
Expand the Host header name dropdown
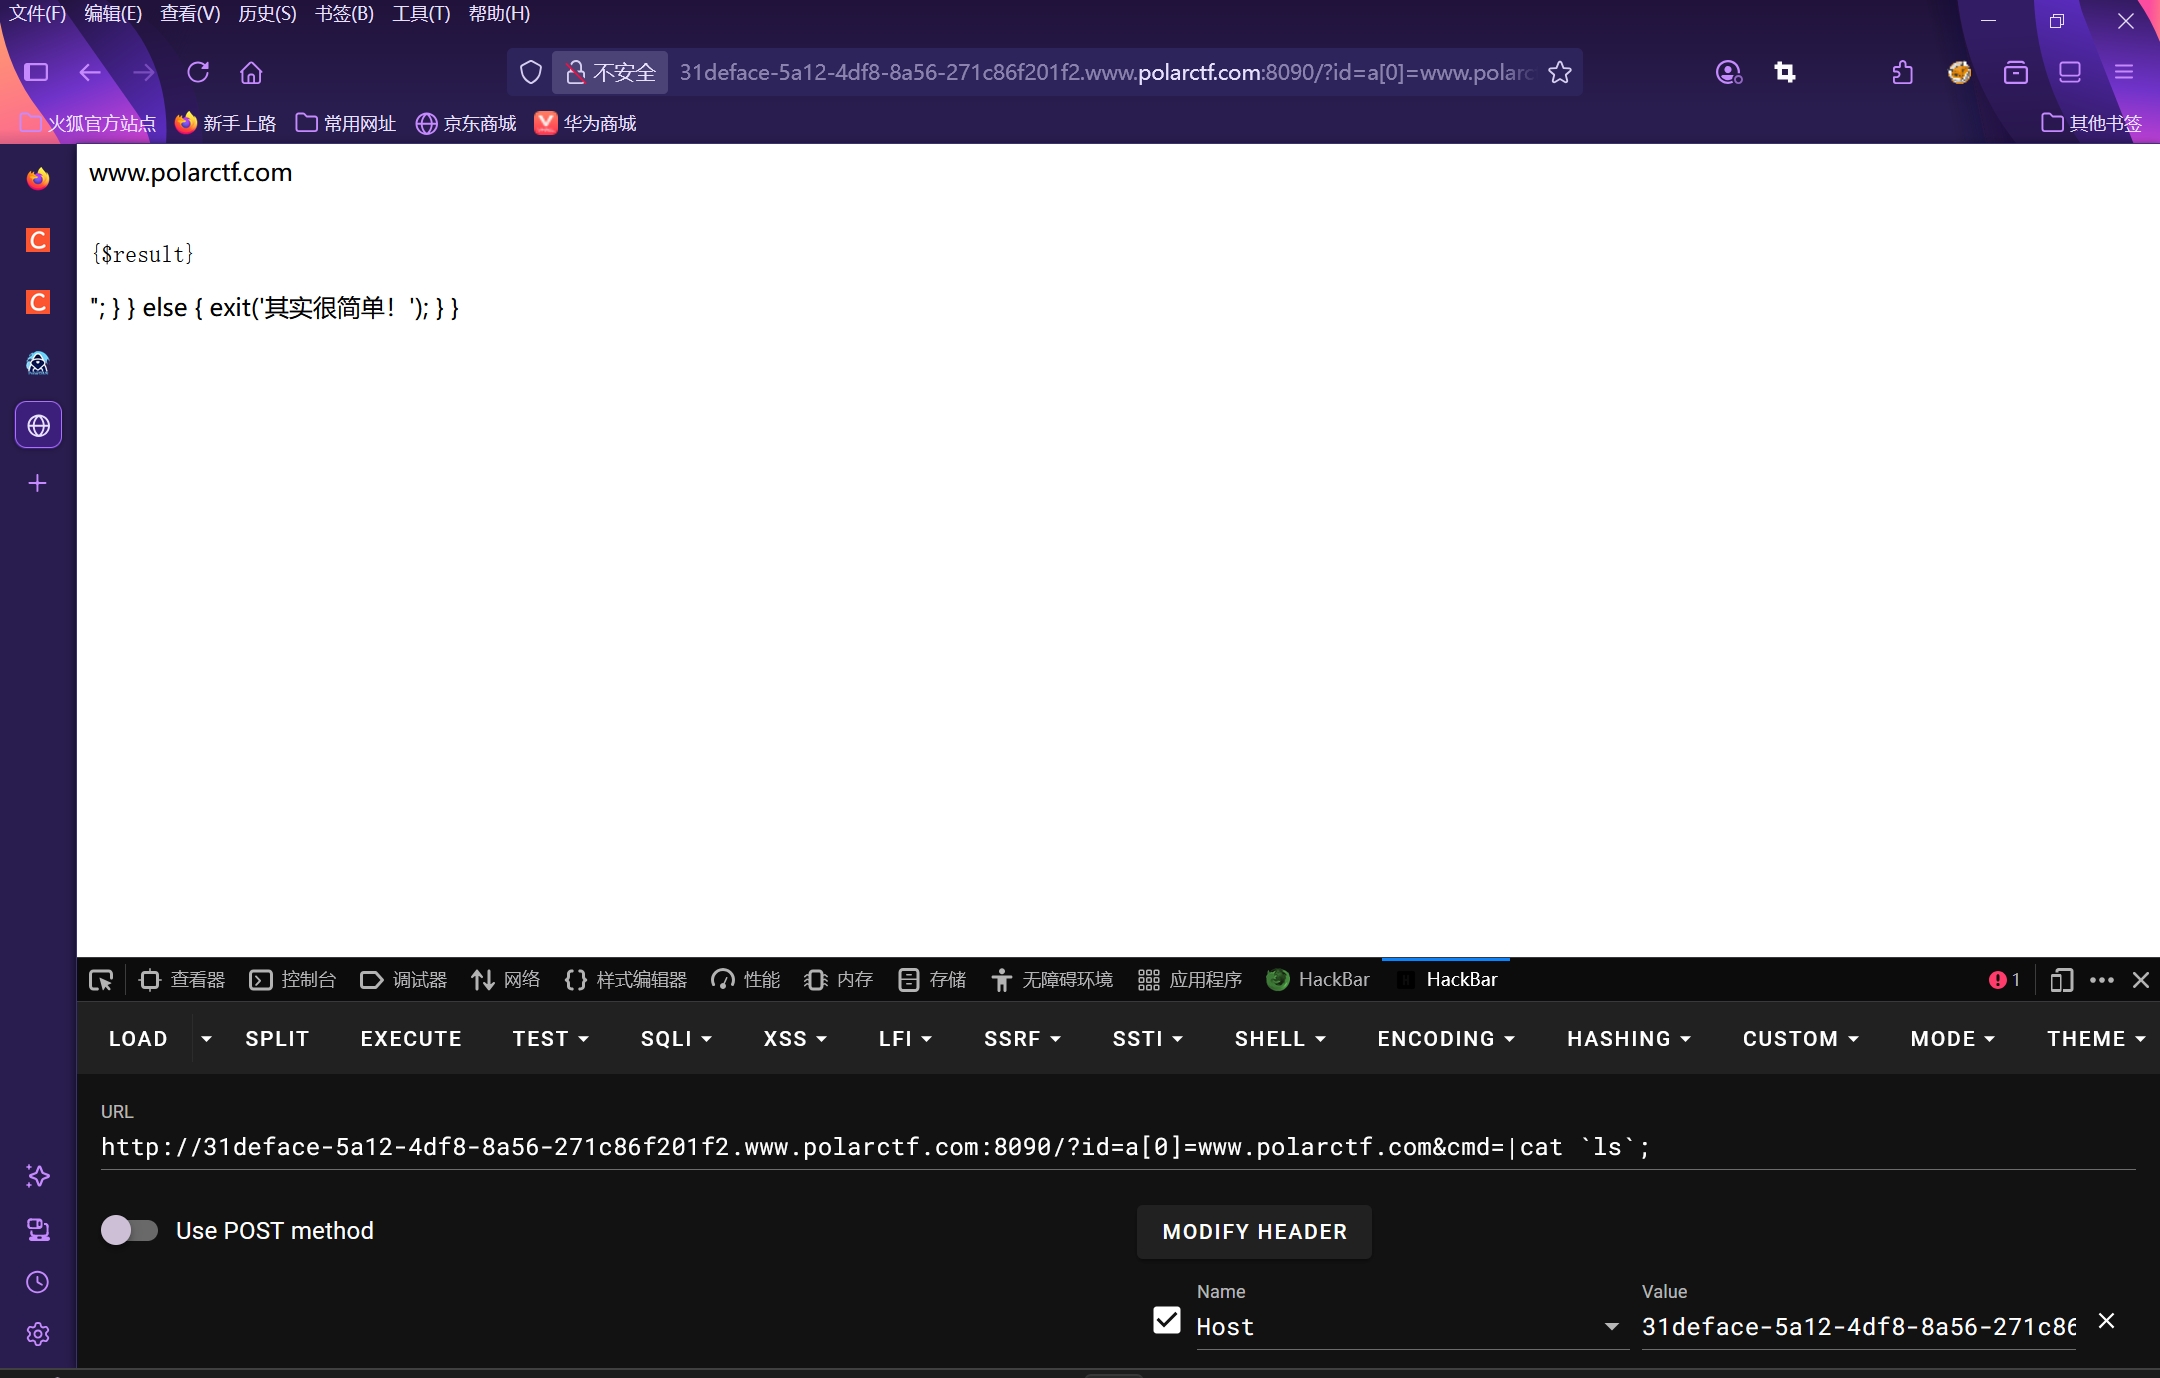(1611, 1327)
